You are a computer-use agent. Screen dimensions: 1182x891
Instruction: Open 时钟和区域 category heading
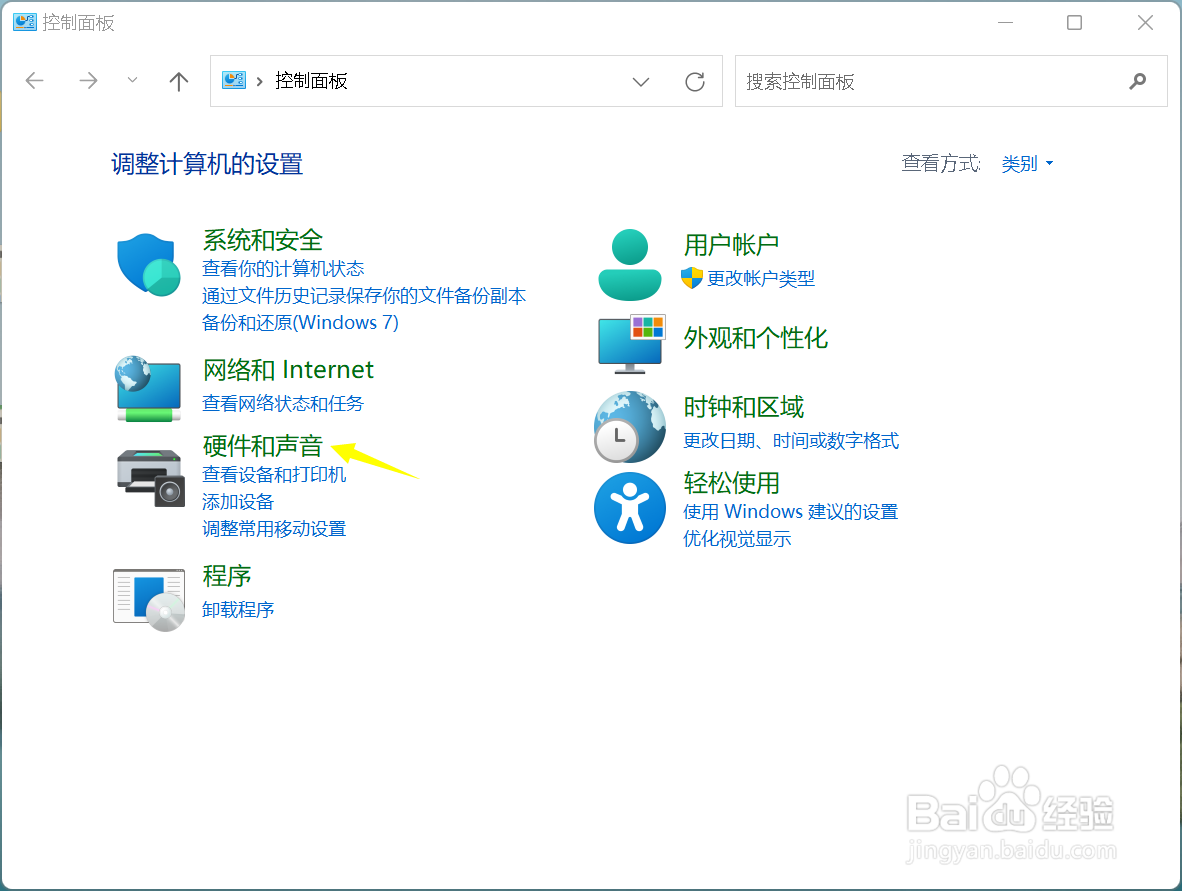pyautogui.click(x=743, y=407)
